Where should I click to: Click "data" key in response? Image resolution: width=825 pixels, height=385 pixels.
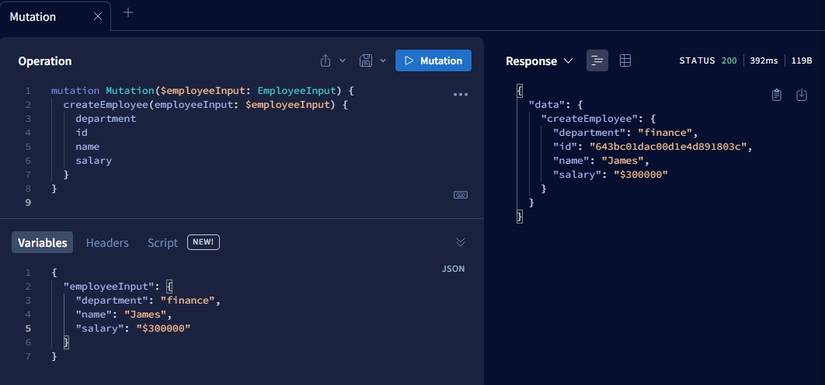546,104
